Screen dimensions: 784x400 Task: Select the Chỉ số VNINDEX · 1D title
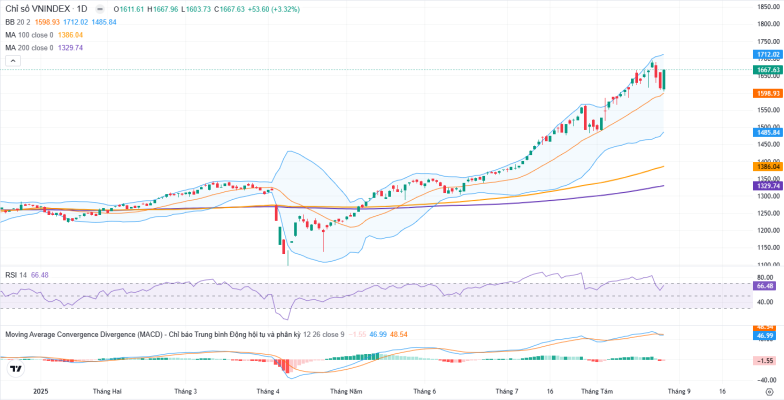(46, 9)
